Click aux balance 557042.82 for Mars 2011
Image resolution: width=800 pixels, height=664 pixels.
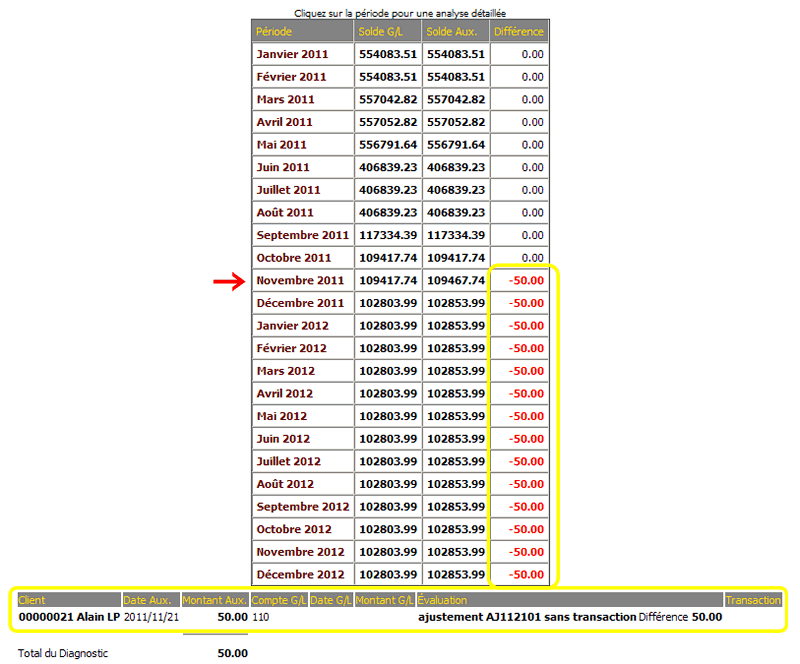[x=456, y=99]
